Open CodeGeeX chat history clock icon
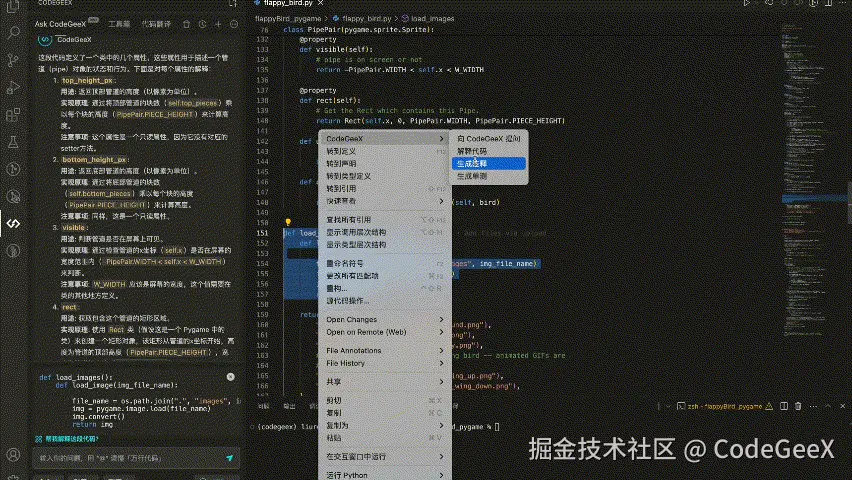Viewport: 852px width, 480px height. (x=202, y=24)
